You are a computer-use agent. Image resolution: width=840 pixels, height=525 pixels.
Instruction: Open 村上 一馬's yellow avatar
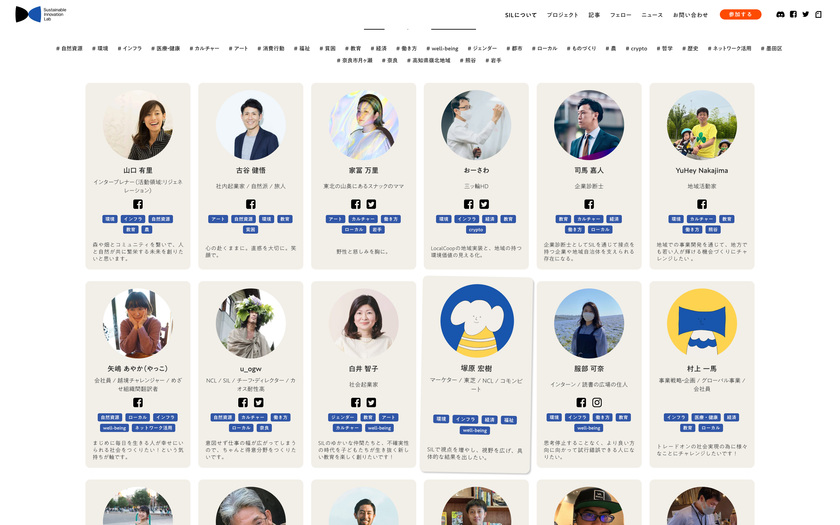(702, 324)
